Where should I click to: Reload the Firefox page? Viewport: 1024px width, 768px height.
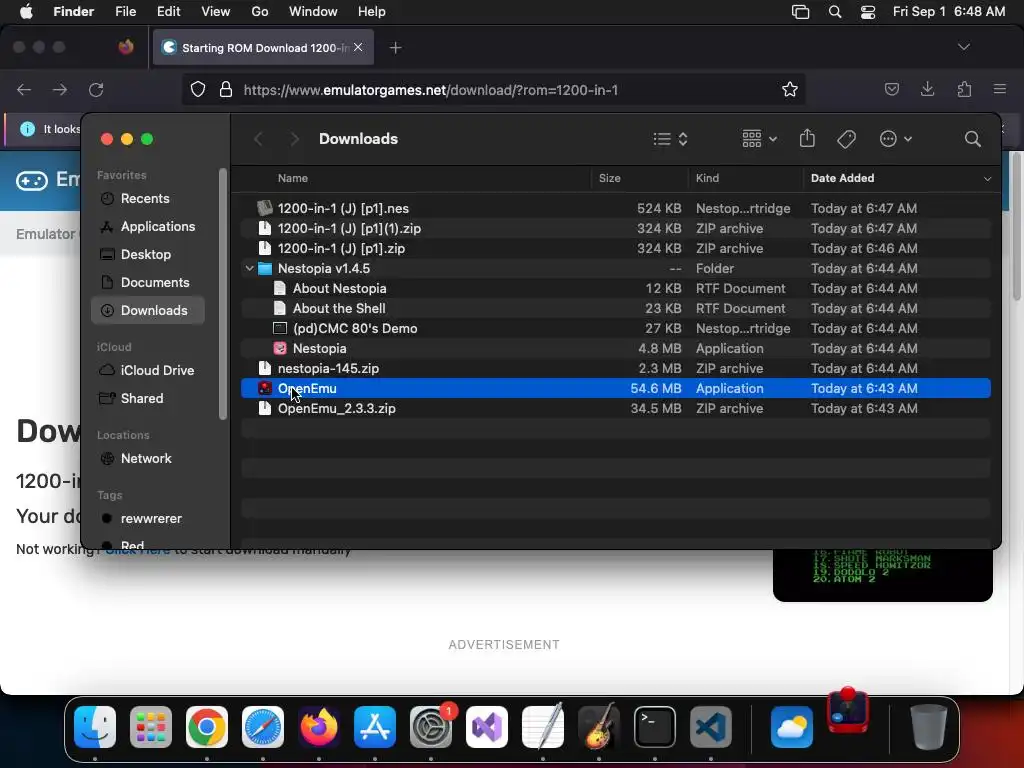96,89
